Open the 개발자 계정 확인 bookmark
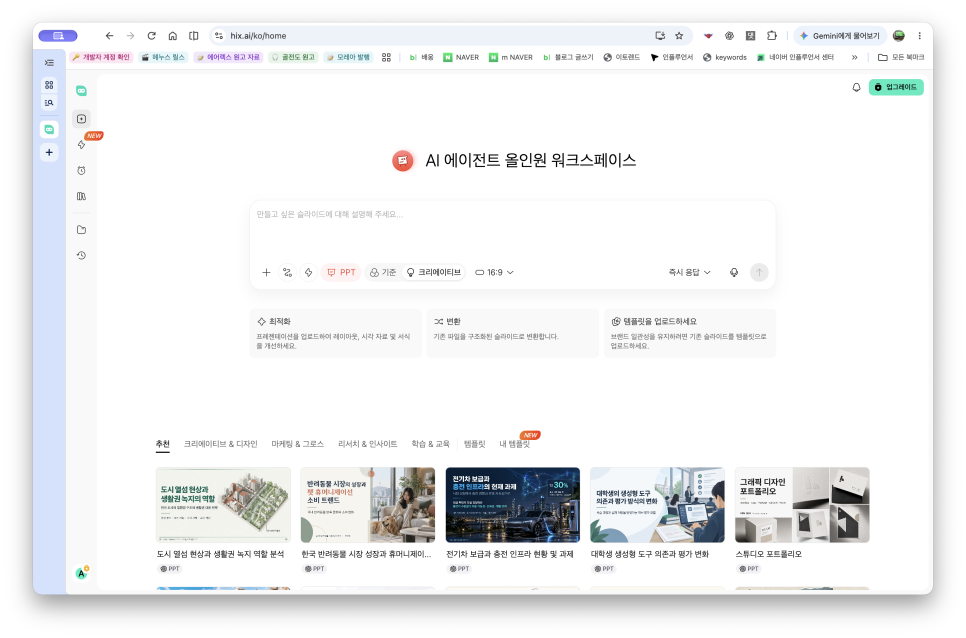 point(101,57)
